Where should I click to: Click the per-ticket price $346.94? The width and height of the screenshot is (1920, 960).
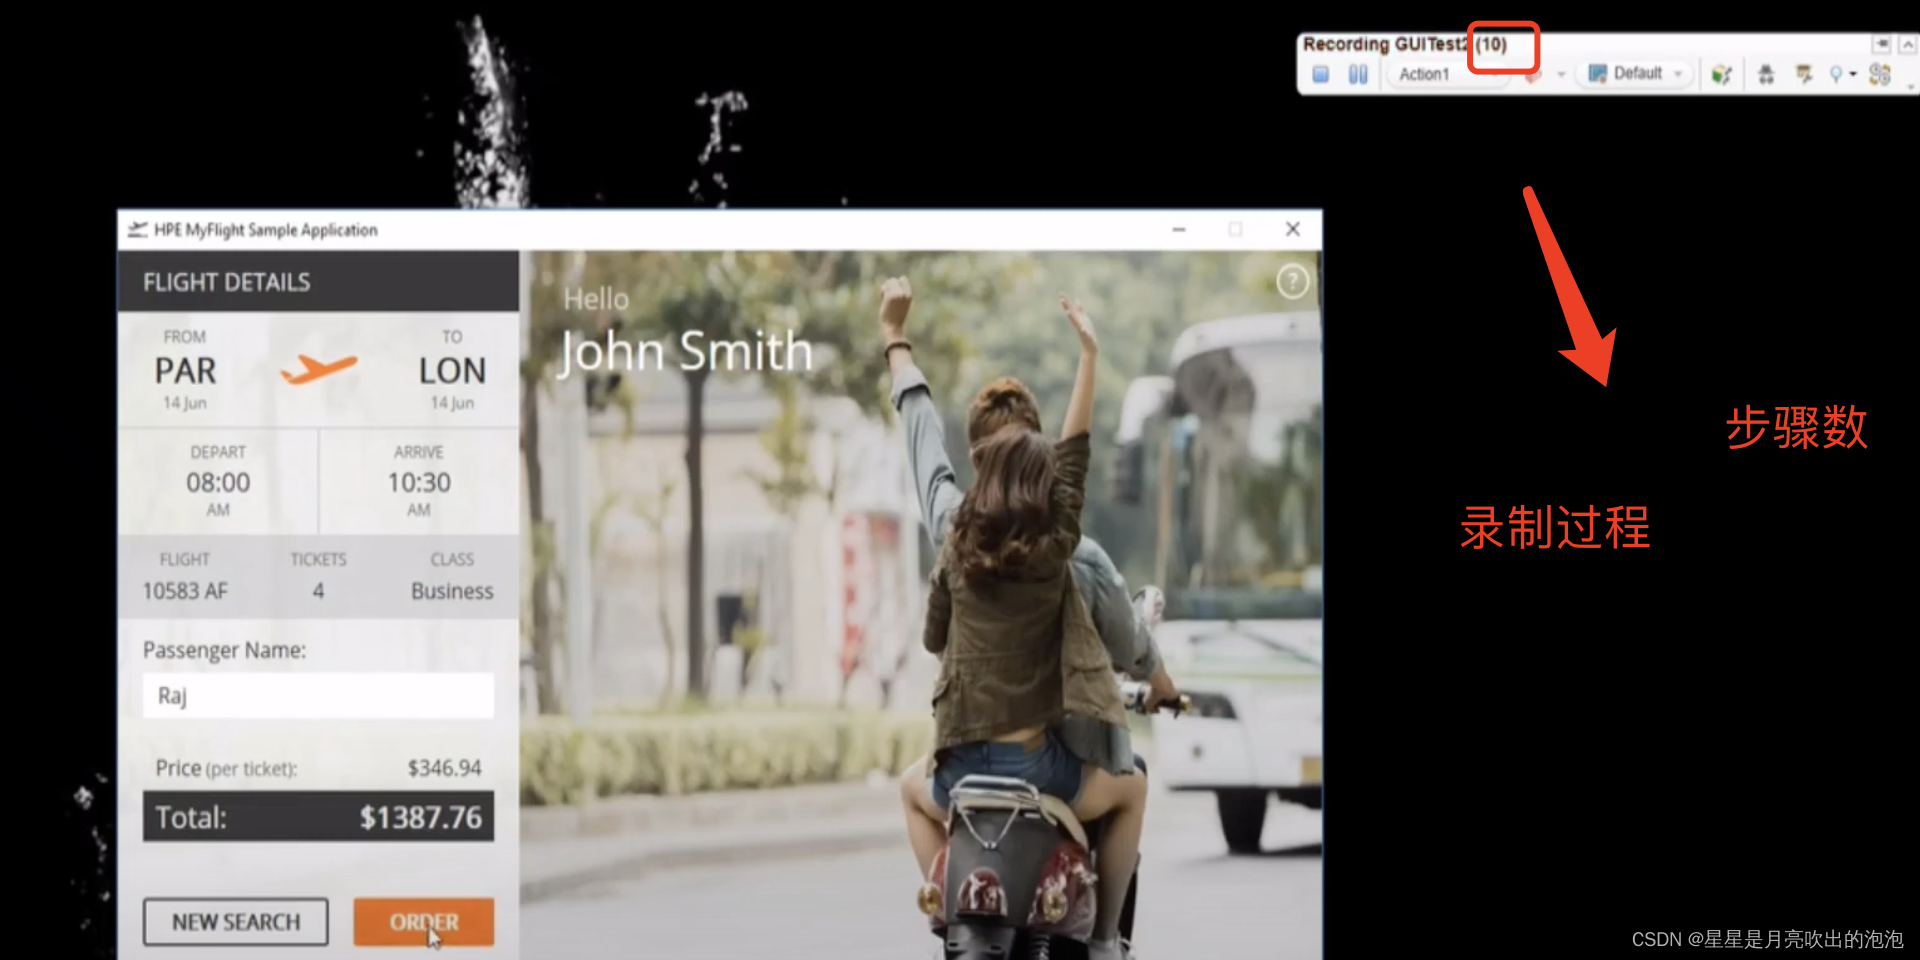click(x=444, y=768)
